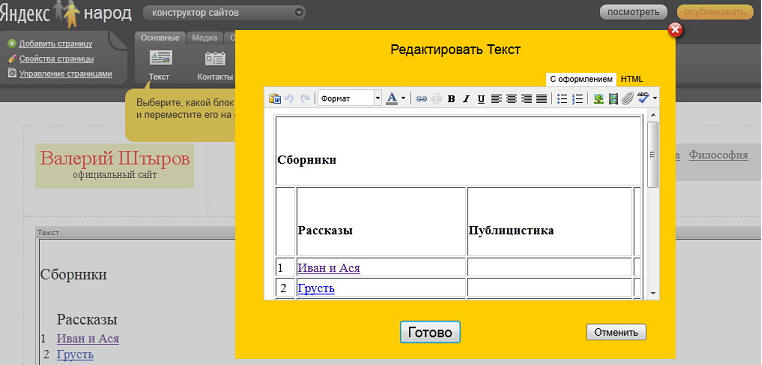Screen dimensions: 762x365
Task: Click the Иван и Ася link on page
Action: [x=88, y=338]
